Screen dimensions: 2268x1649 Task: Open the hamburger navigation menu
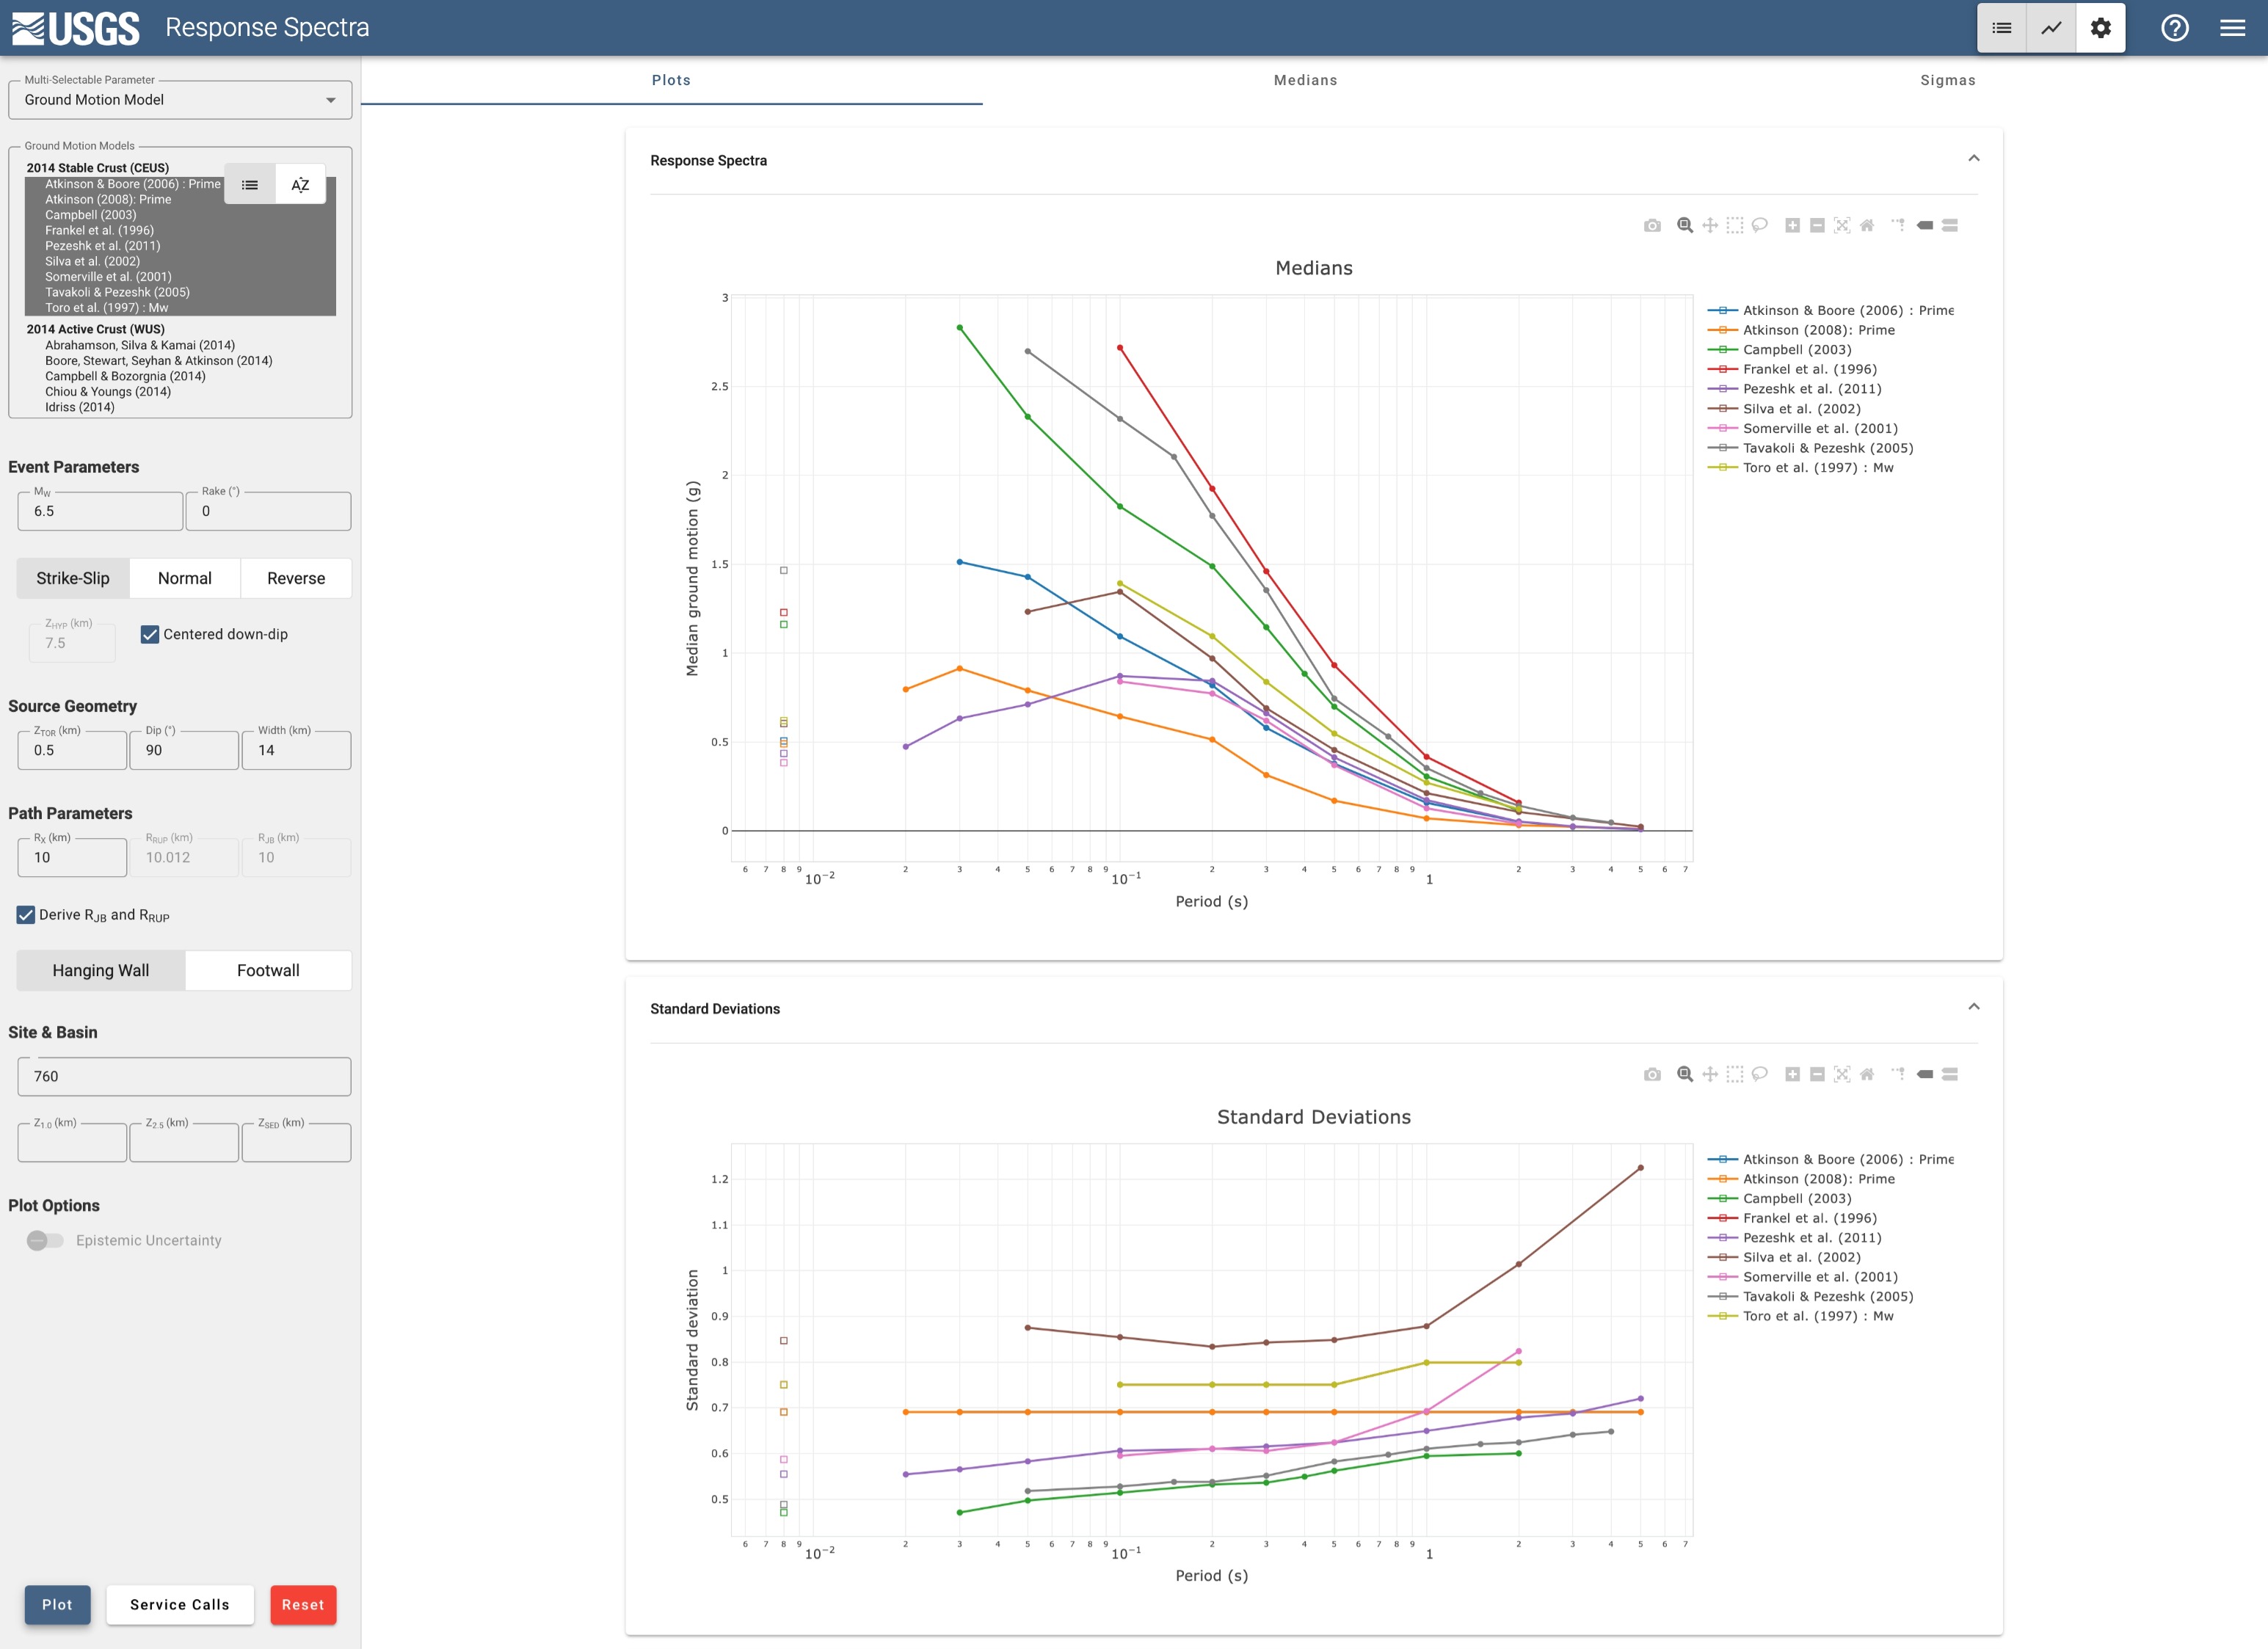2233,28
